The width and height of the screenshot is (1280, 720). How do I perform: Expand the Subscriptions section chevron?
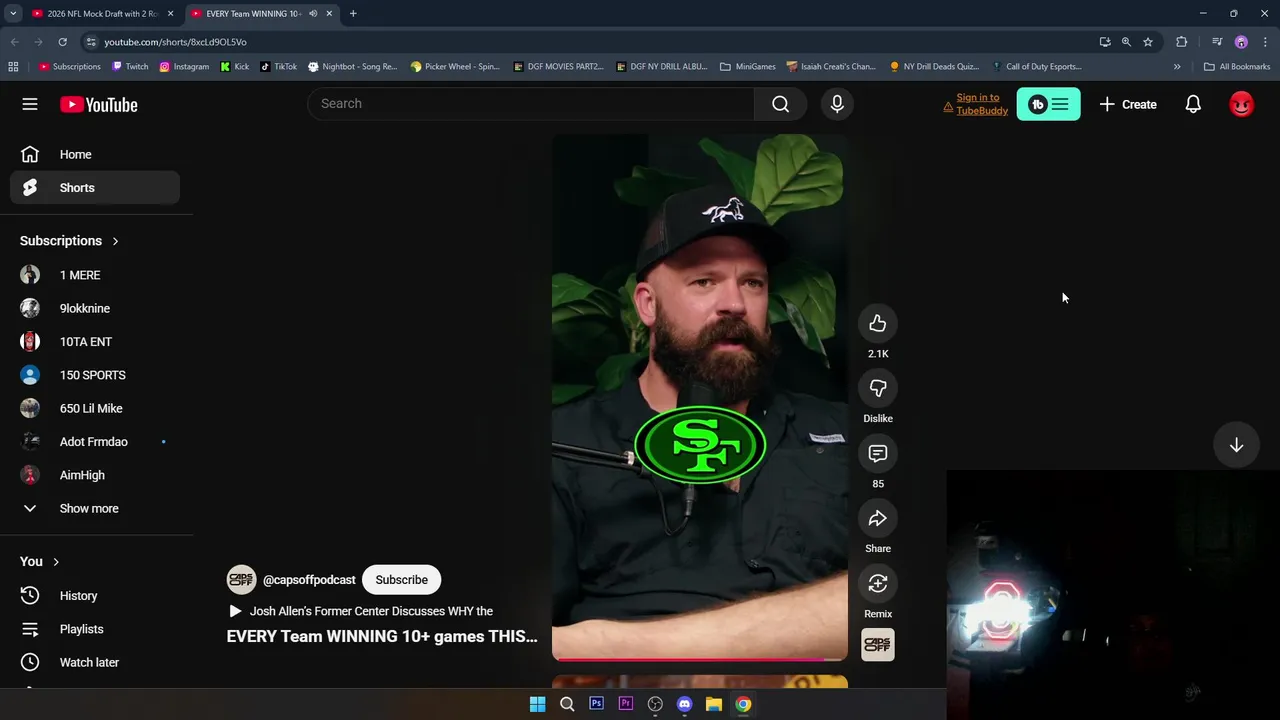coord(115,241)
